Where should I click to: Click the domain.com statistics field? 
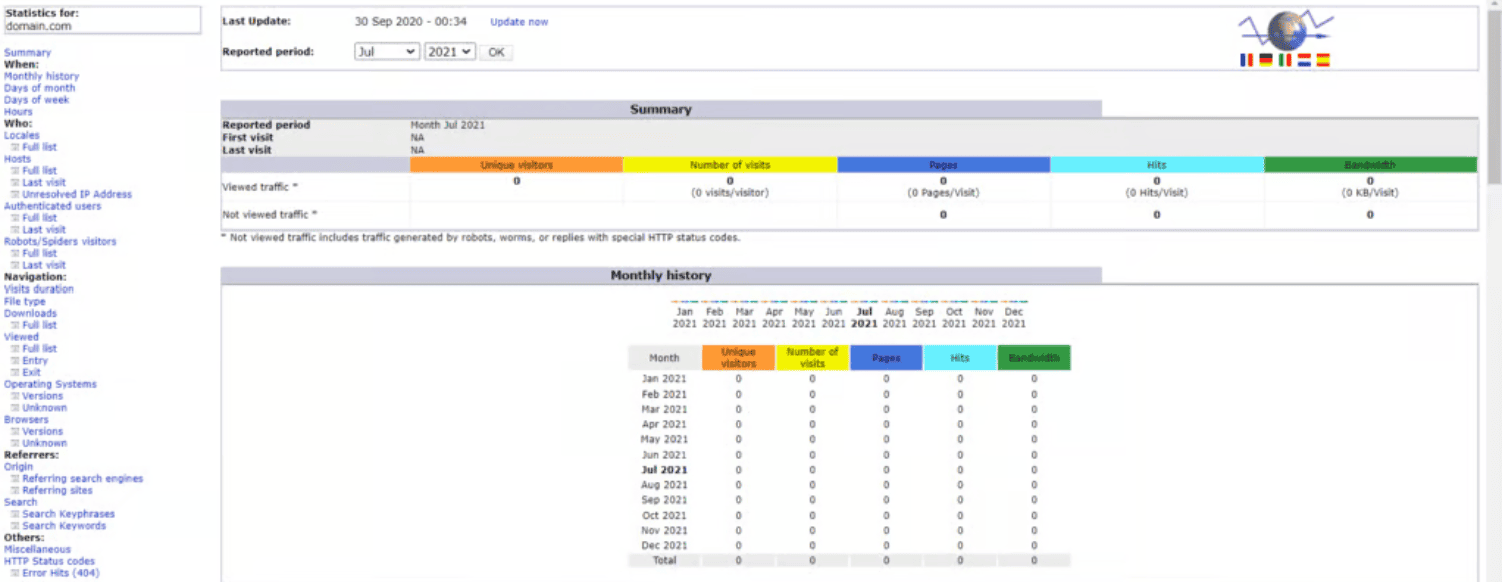pos(102,20)
